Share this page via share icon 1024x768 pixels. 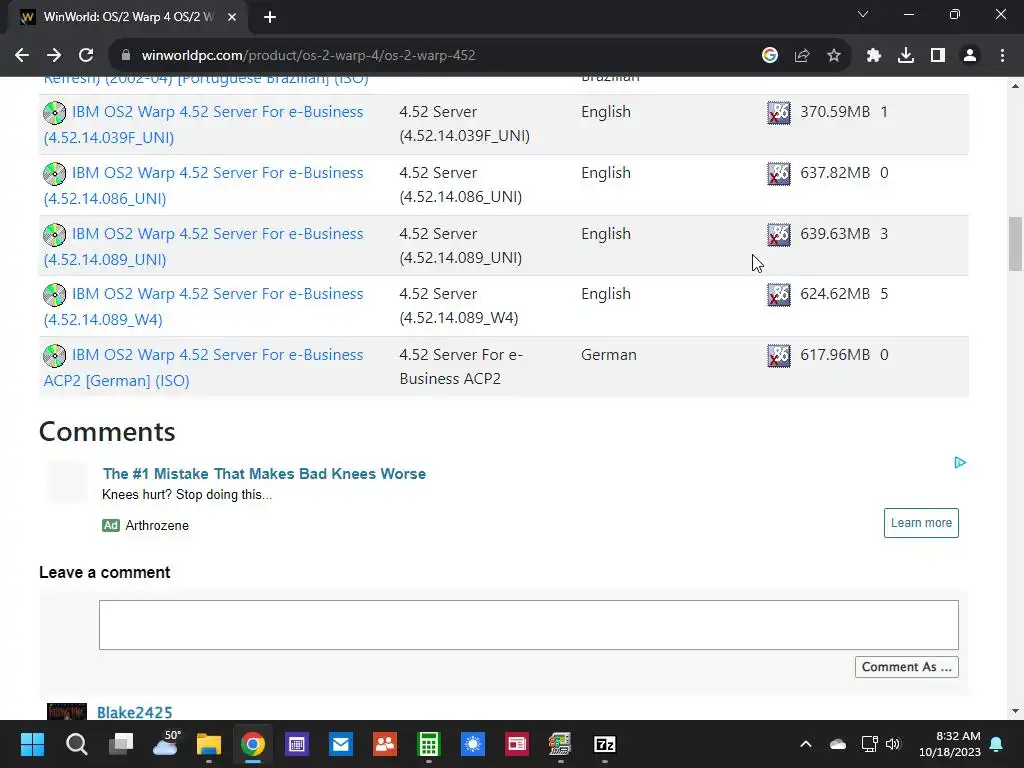coord(802,56)
